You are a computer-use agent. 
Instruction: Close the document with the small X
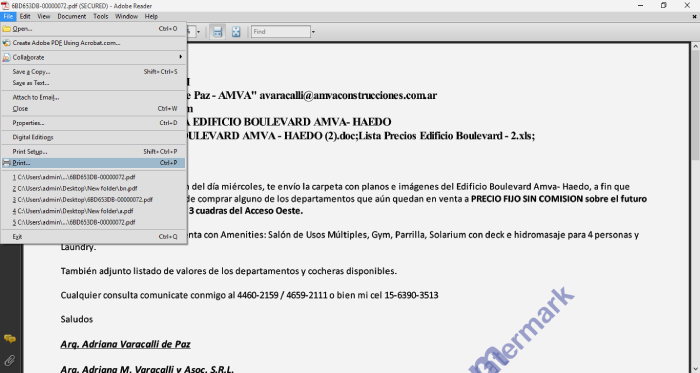pos(694,17)
